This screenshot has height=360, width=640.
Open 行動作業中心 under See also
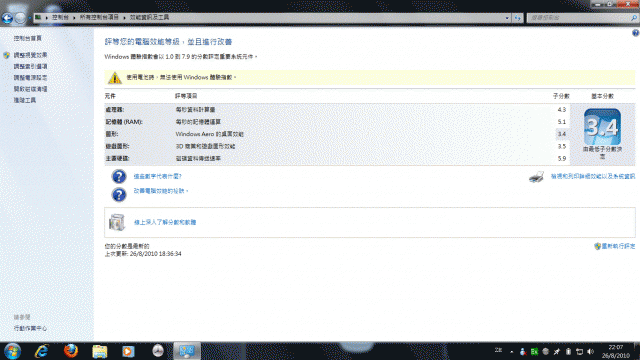pos(30,328)
